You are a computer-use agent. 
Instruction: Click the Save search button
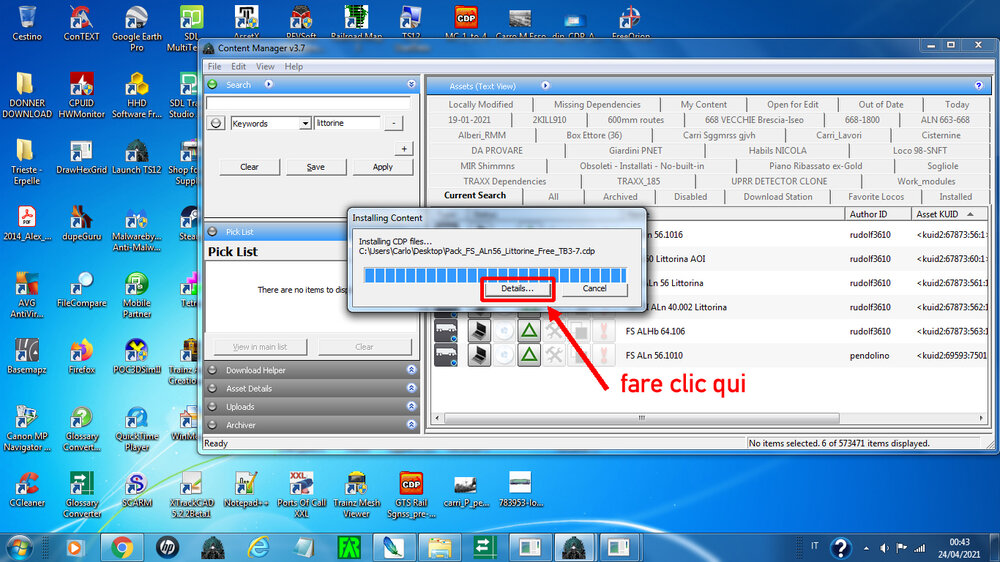316,166
